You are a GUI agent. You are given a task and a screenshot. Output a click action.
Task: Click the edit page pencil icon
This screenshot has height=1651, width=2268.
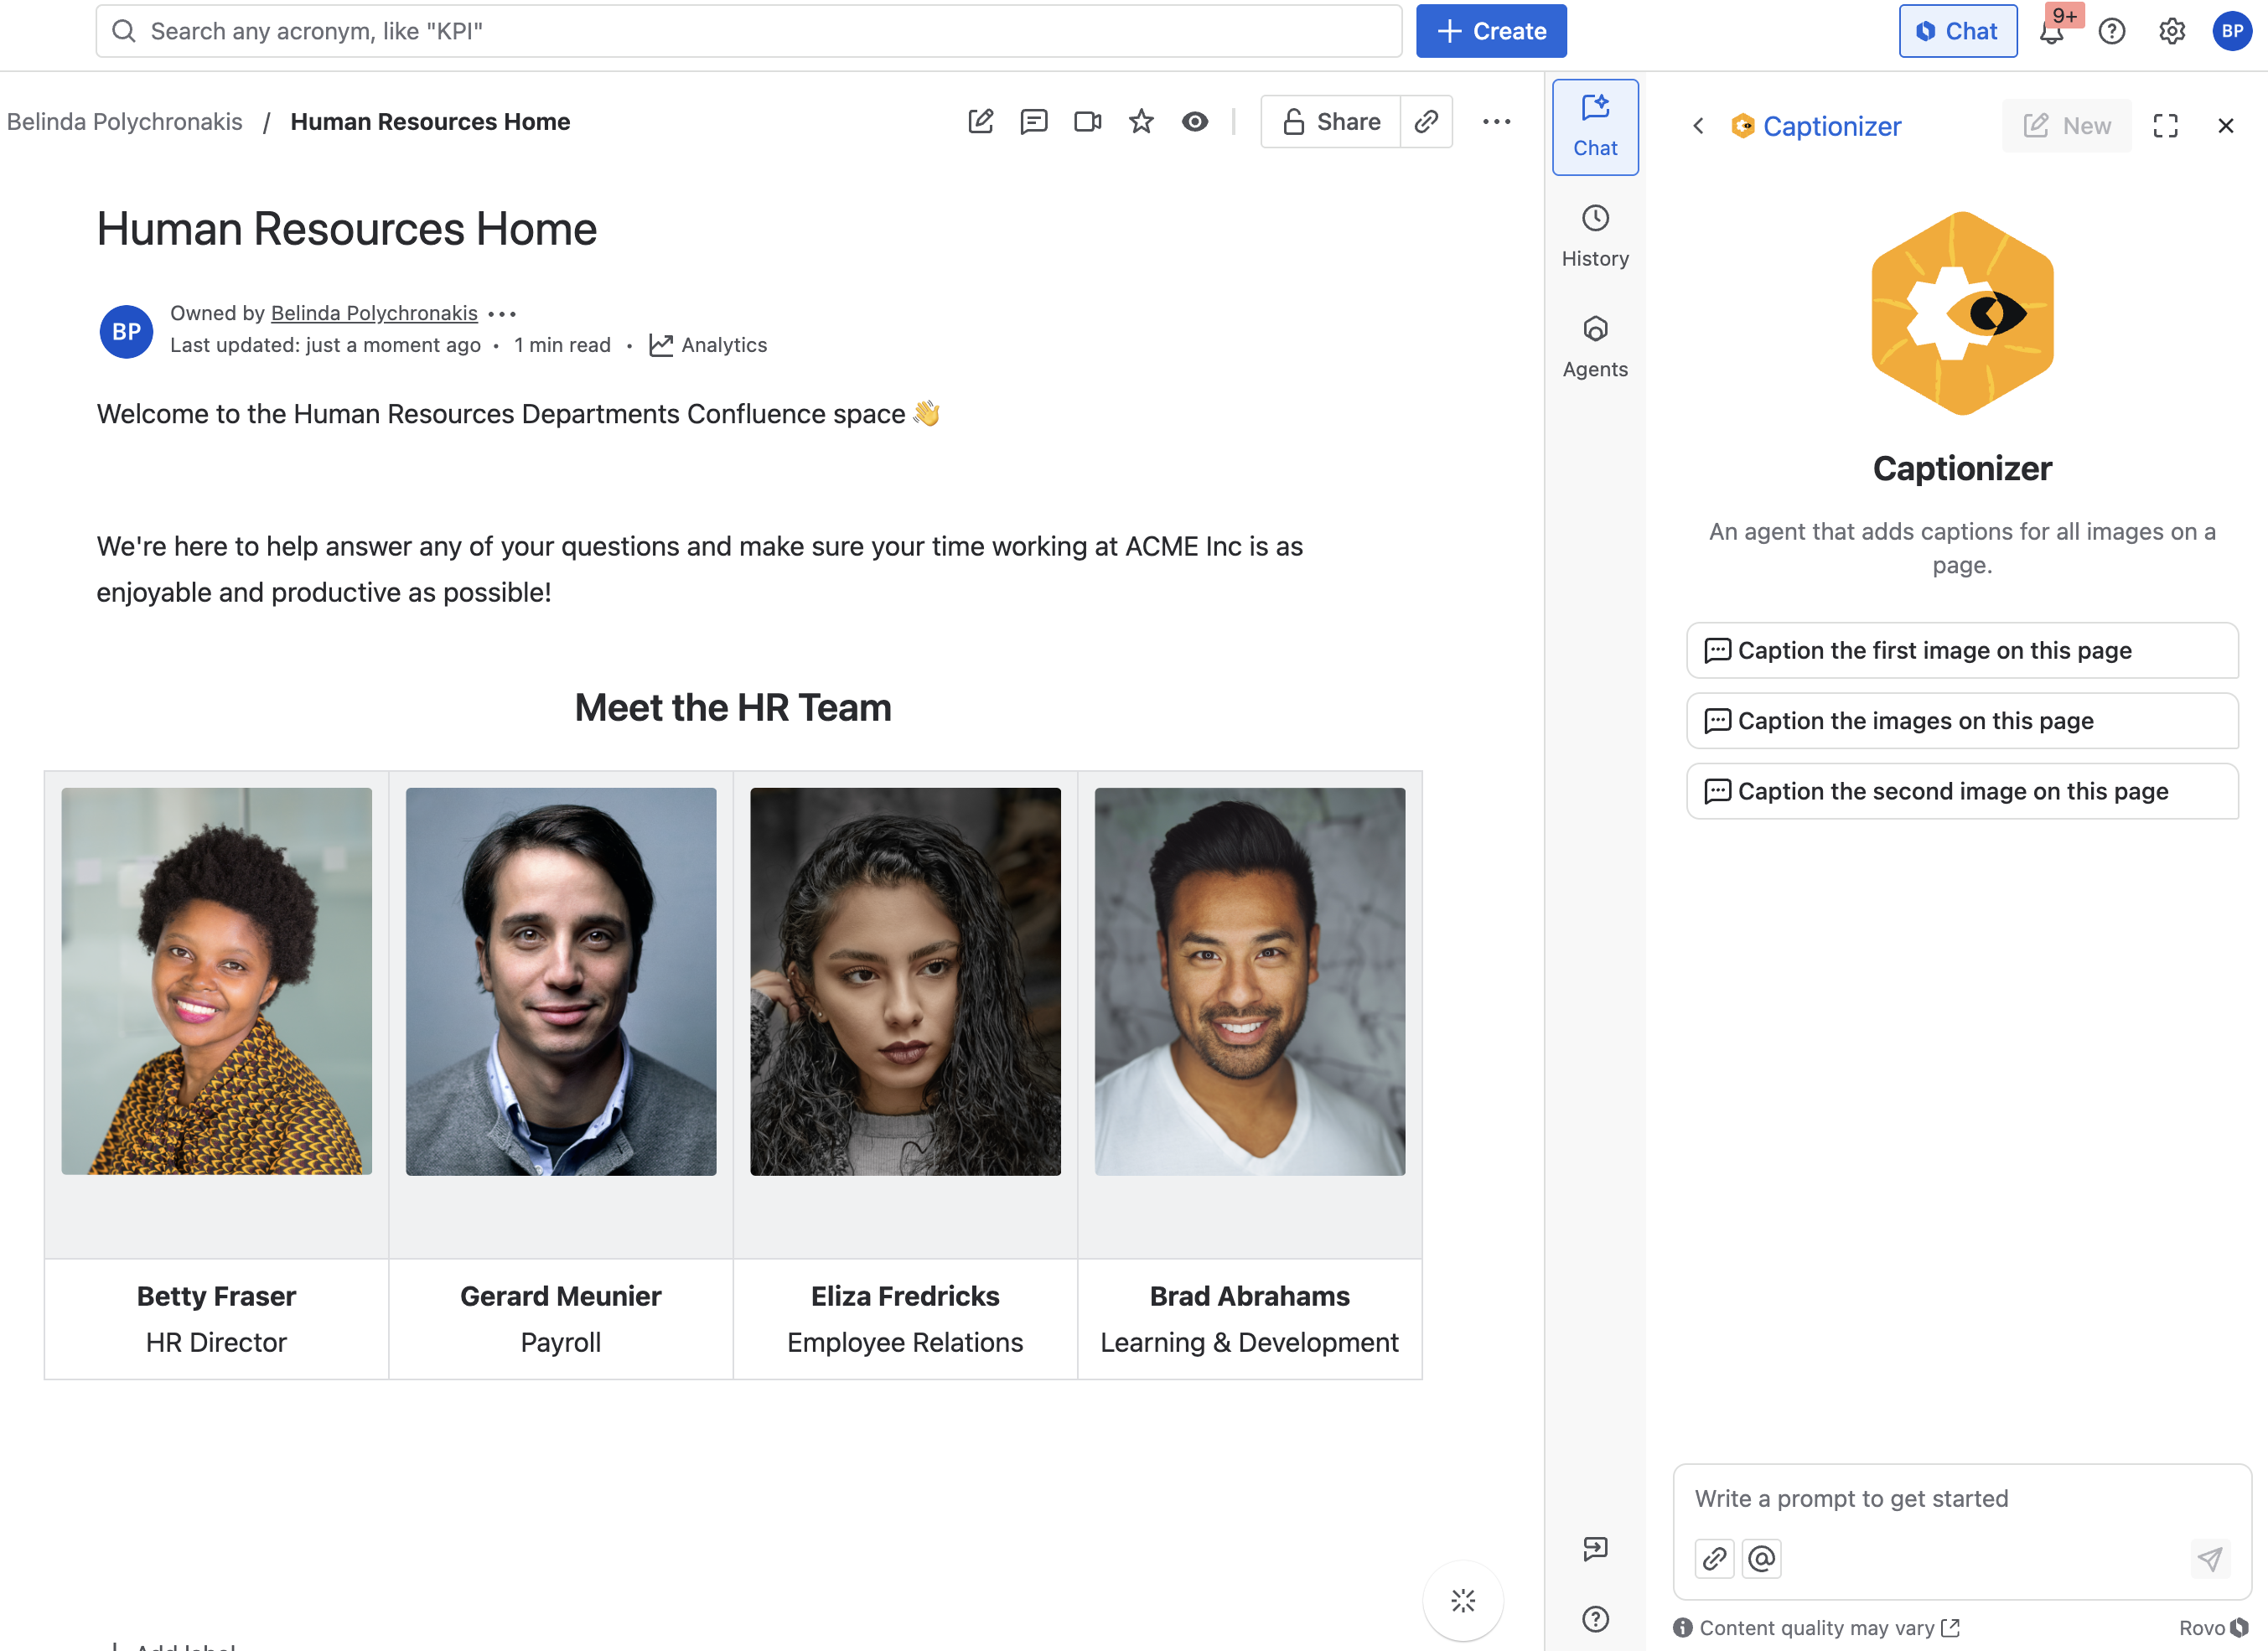coord(980,122)
